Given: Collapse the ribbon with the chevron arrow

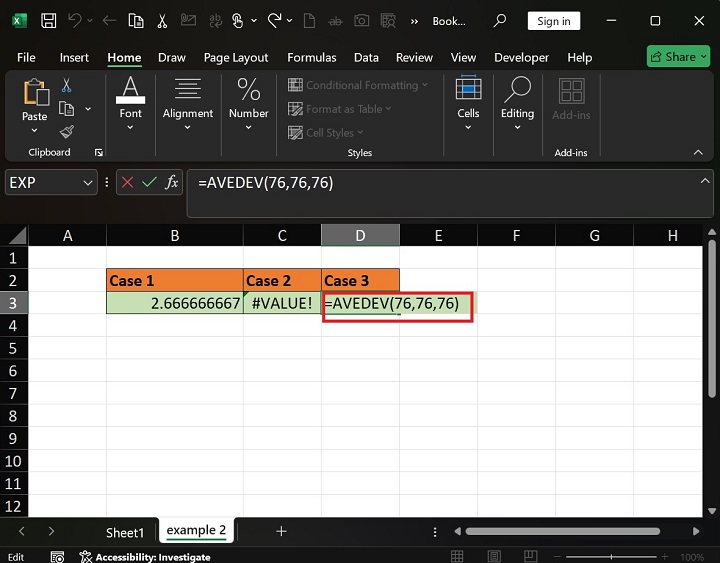Looking at the screenshot, I should tap(698, 152).
